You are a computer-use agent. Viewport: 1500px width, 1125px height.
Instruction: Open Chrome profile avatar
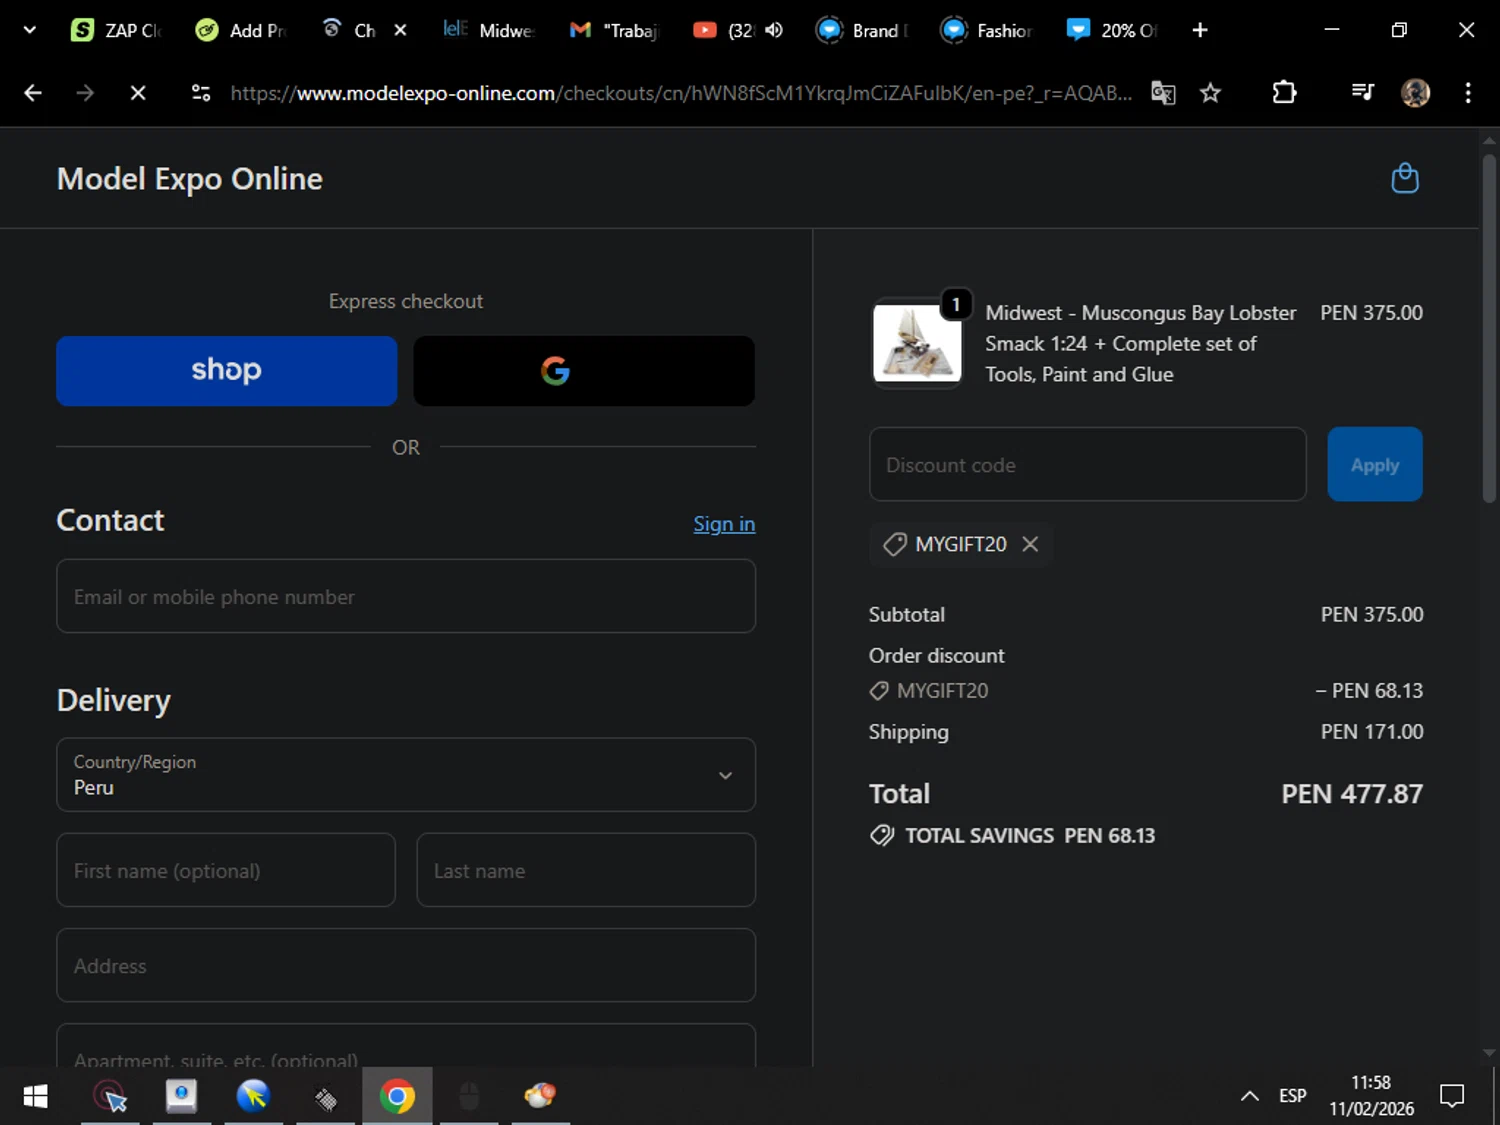coord(1415,93)
